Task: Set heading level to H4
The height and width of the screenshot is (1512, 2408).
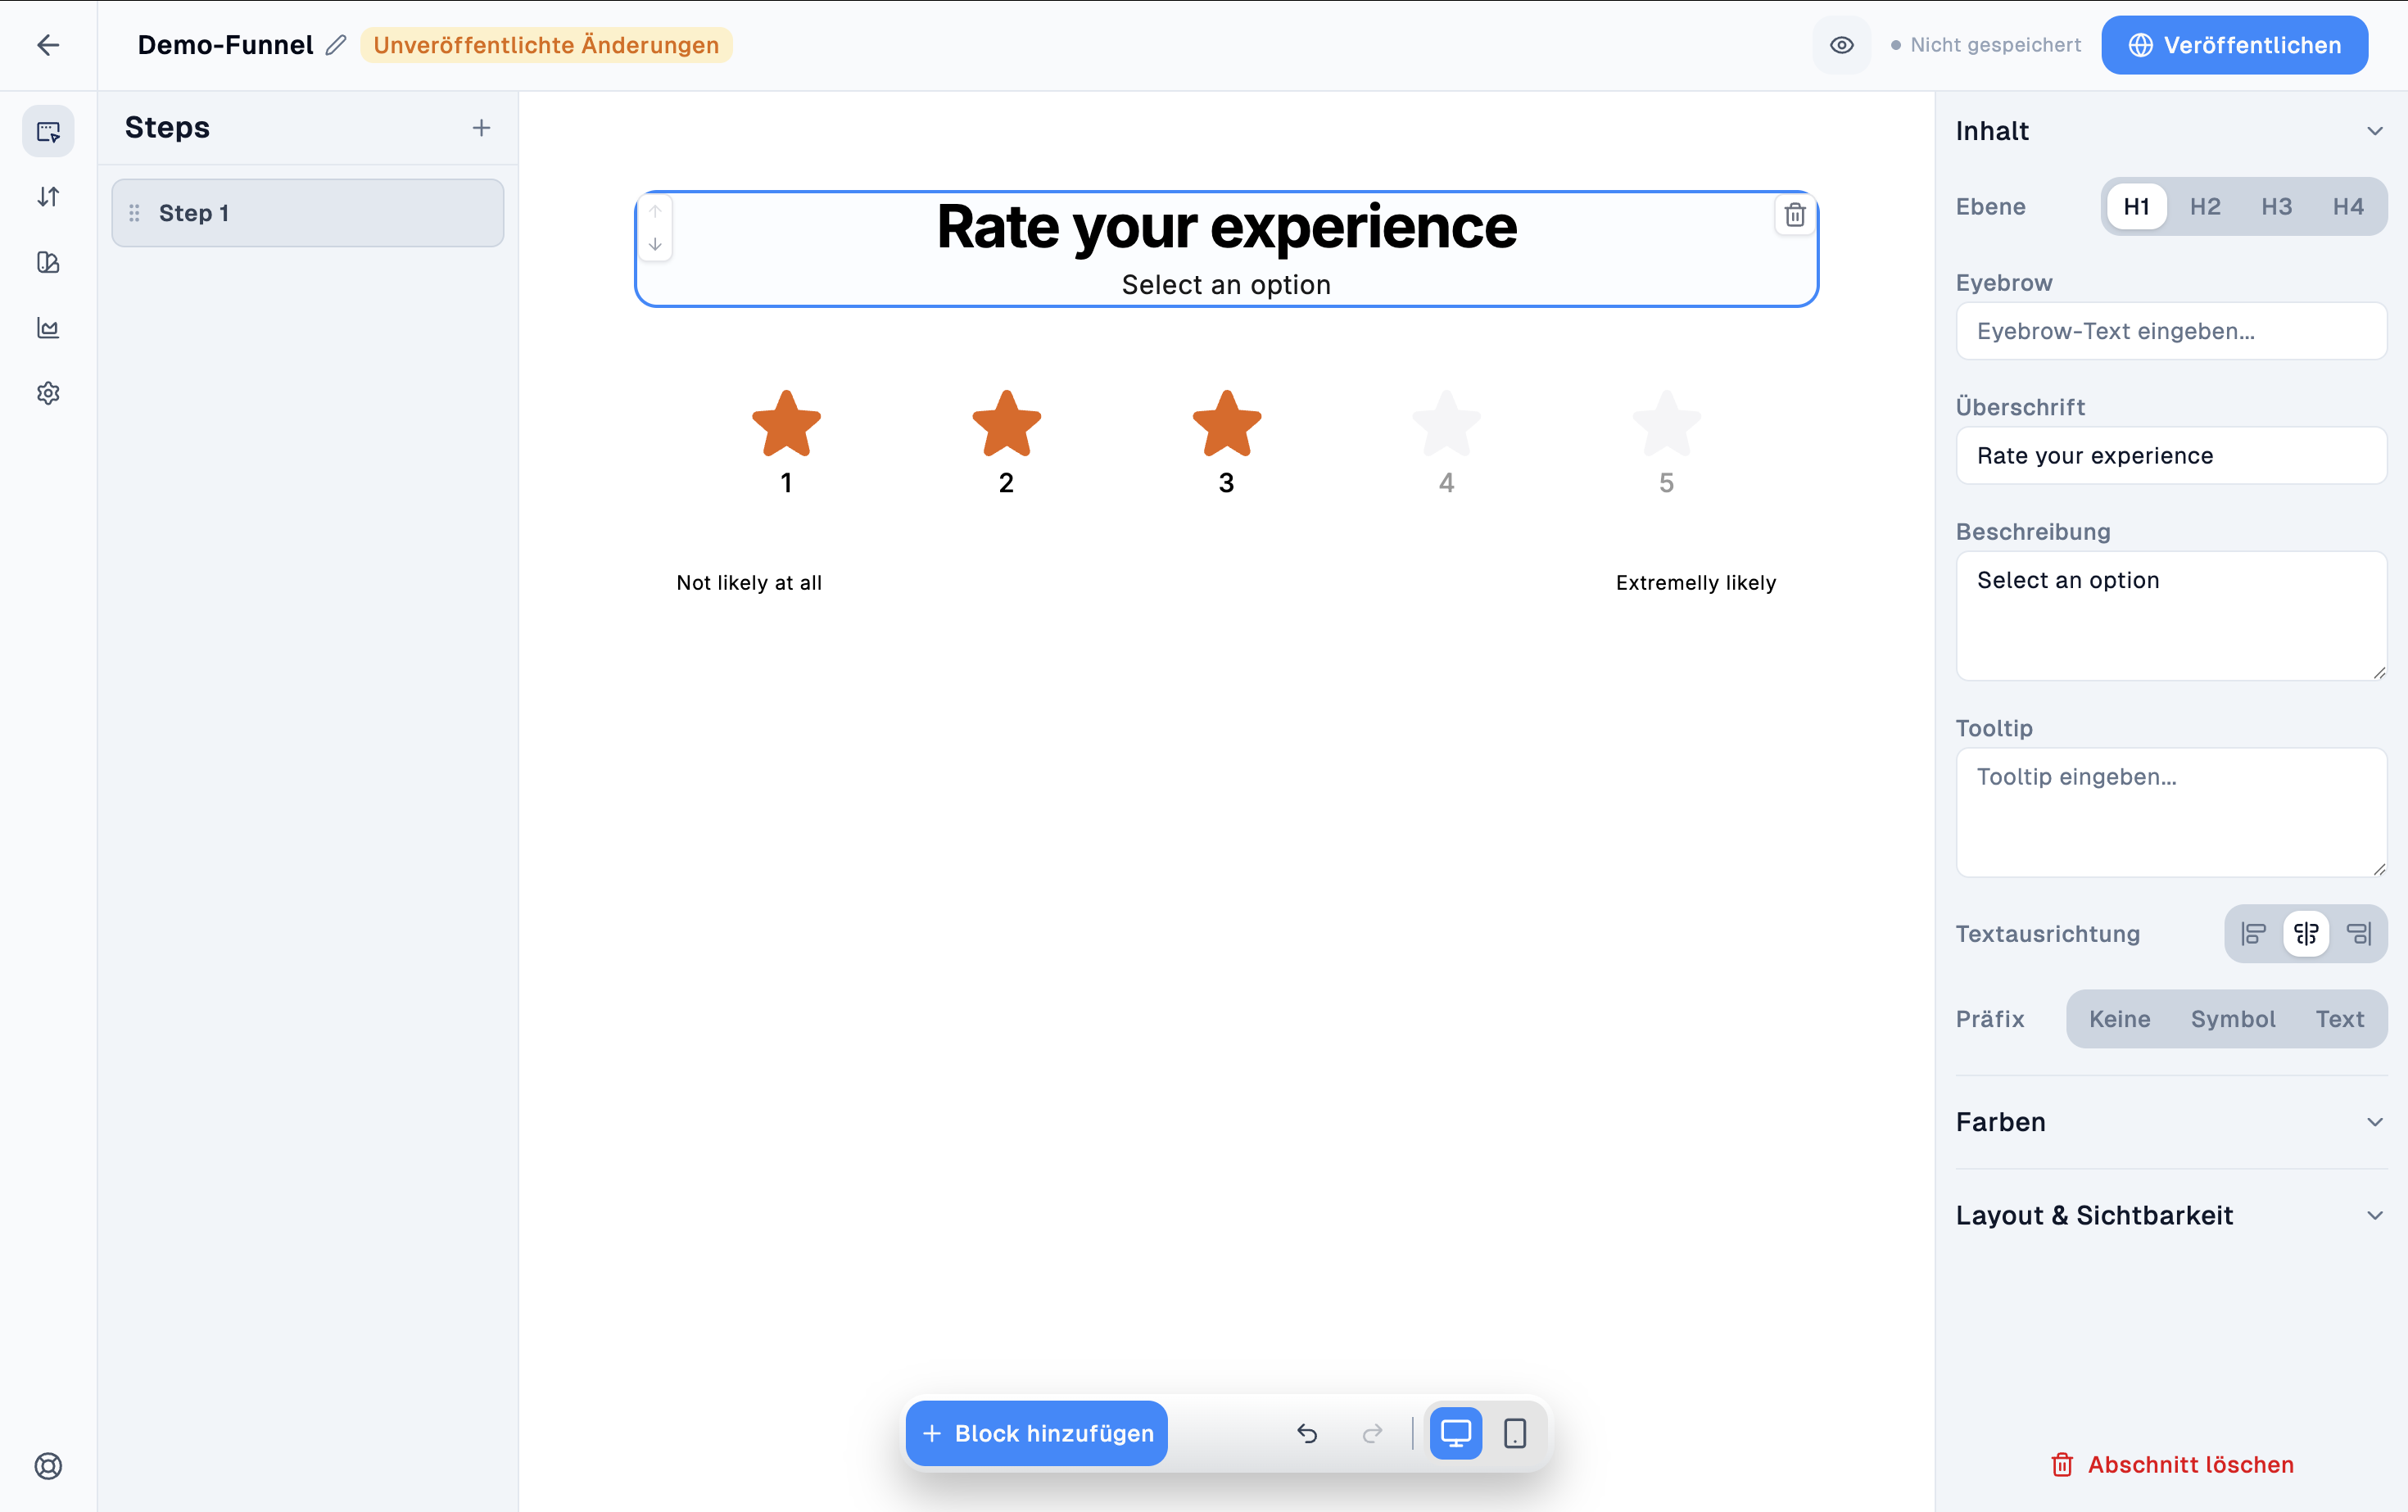Action: 2348,207
